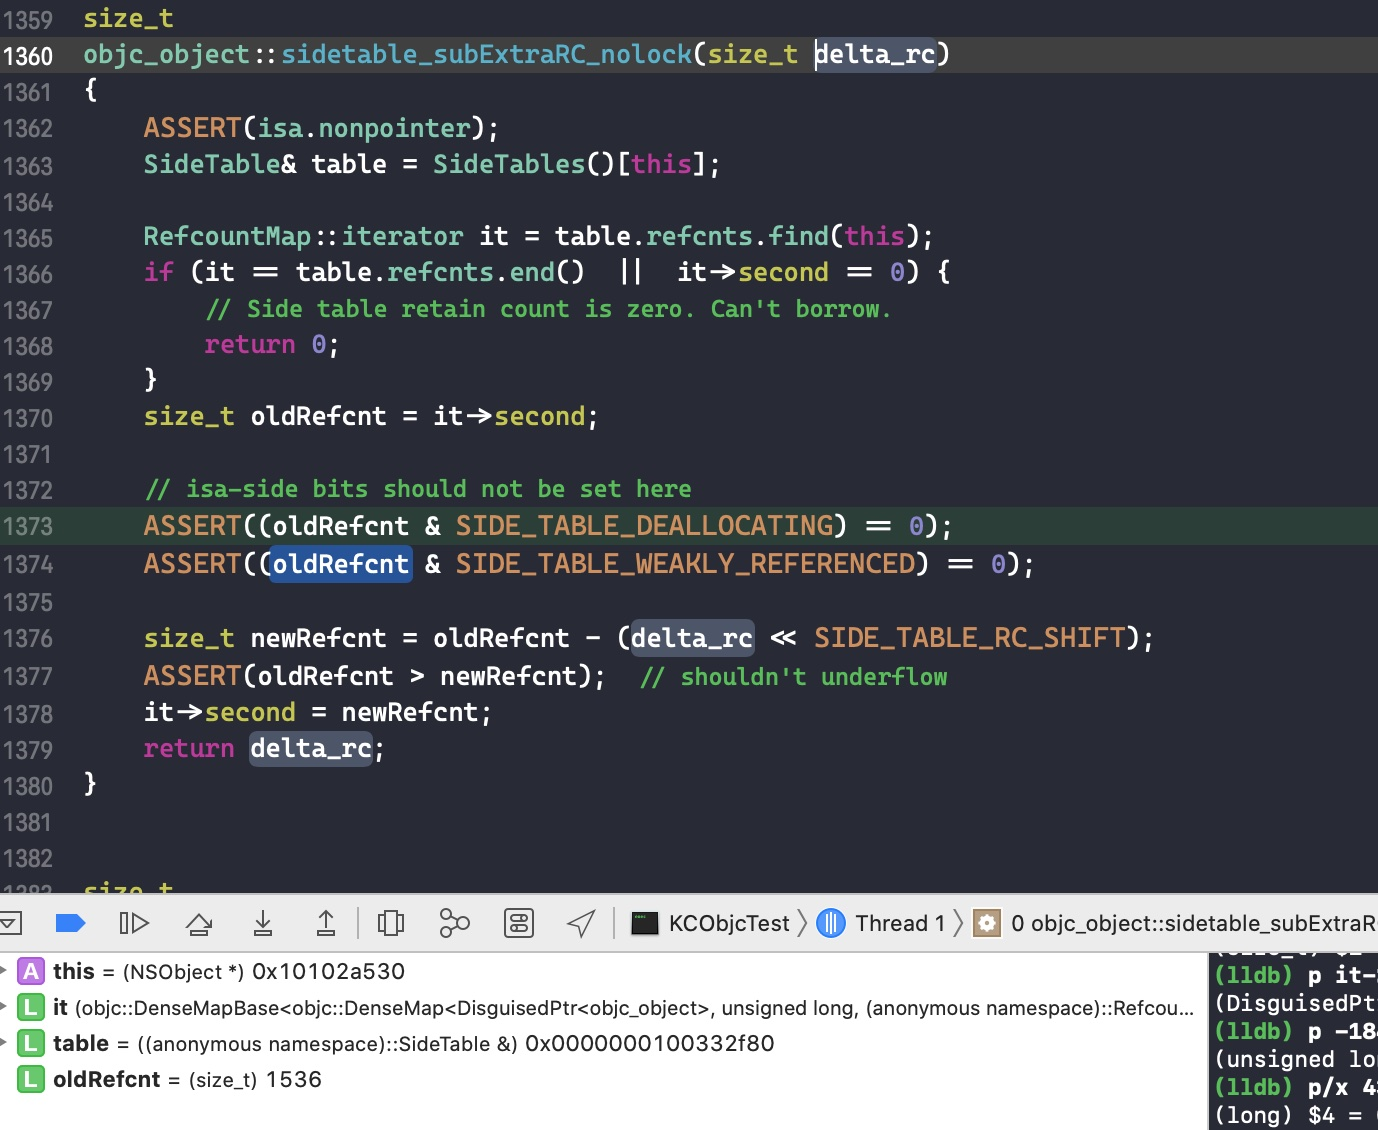Click the Step Into debug icon
Viewport: 1378px width, 1130px height.
point(263,923)
